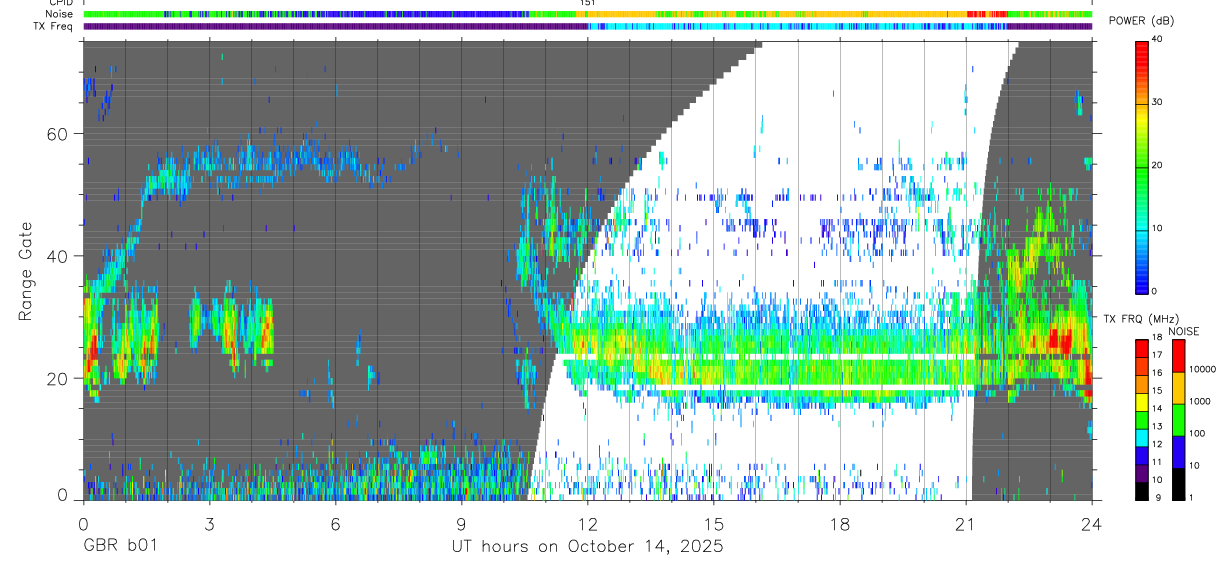1228x567 pixels.
Task: Click the Range Gate axis label
Action: click(x=26, y=271)
